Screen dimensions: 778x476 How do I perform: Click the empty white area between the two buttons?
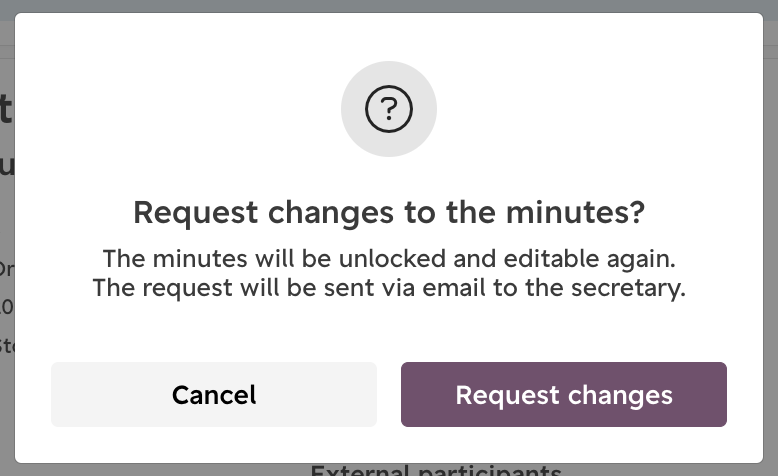pyautogui.click(x=389, y=394)
